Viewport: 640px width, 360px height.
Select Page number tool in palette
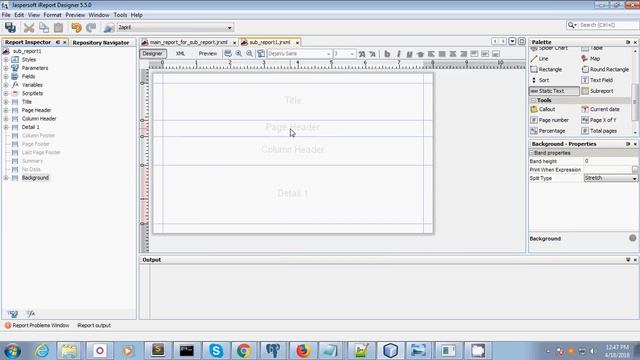(x=553, y=120)
